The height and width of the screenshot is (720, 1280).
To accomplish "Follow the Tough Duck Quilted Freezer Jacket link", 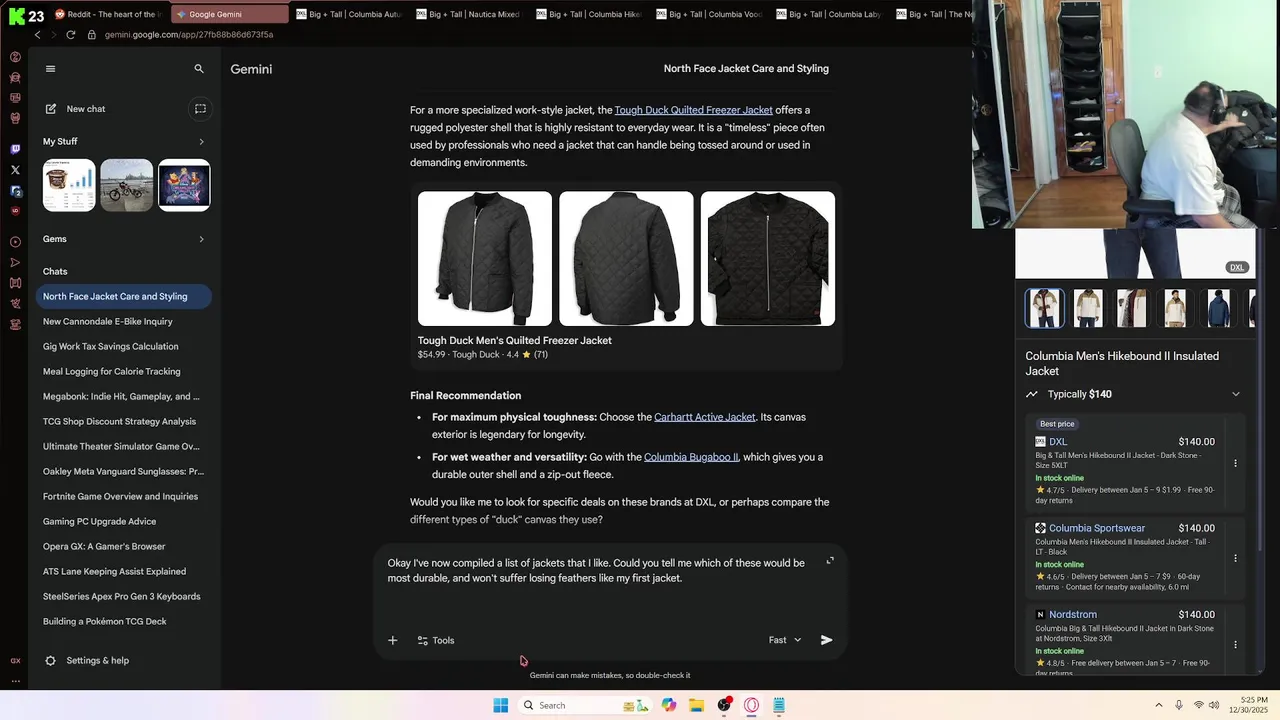I will [x=693, y=110].
